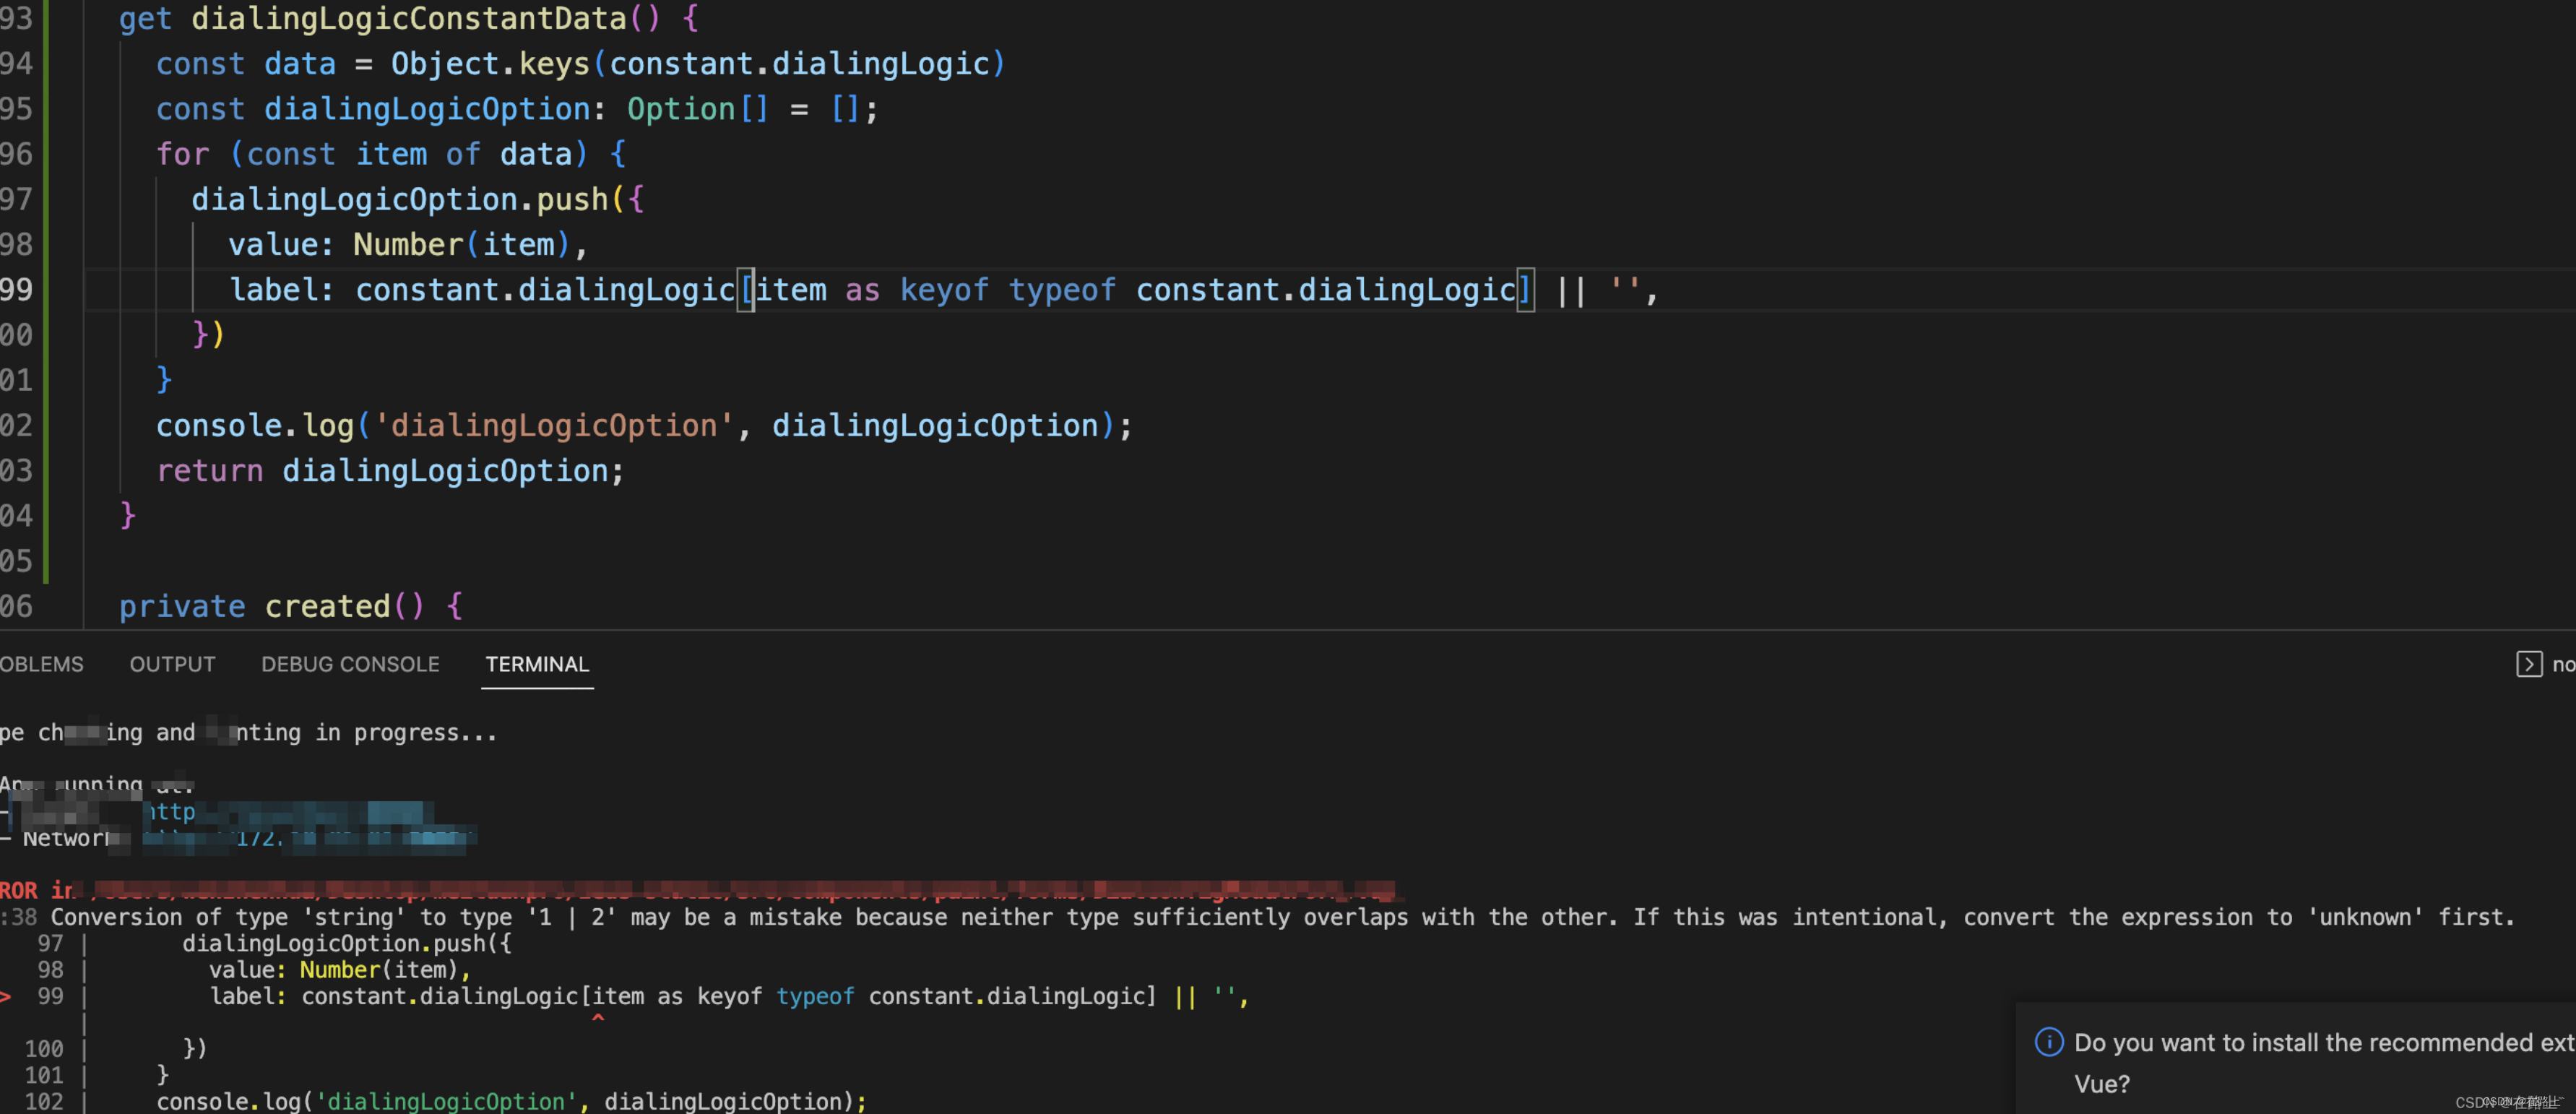Click the info icon in the extension notification

coord(2049,1043)
